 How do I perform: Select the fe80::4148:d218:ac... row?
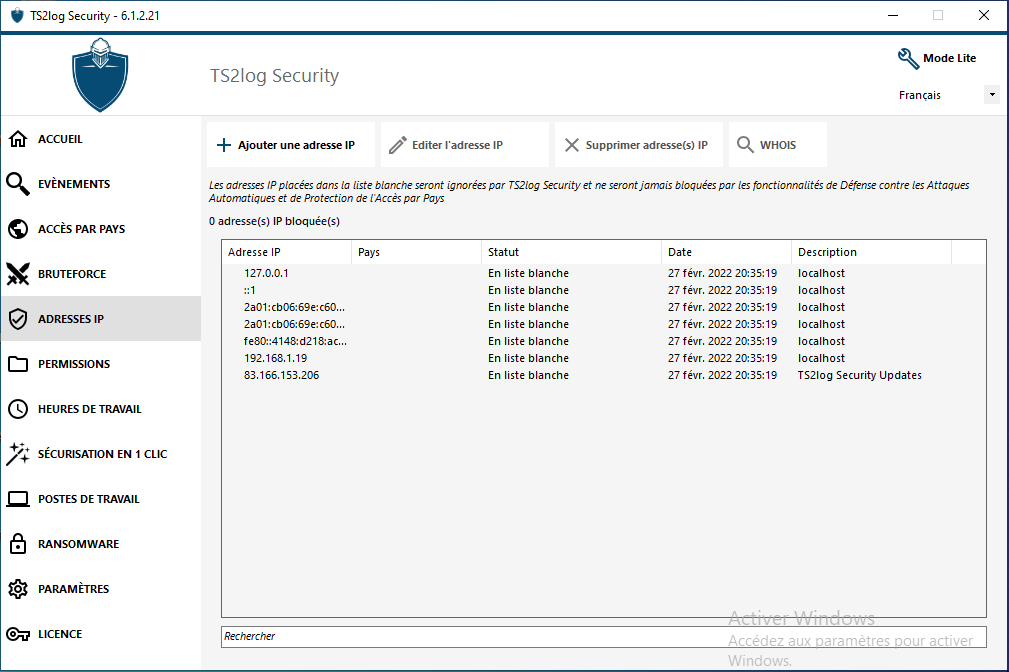tap(604, 341)
